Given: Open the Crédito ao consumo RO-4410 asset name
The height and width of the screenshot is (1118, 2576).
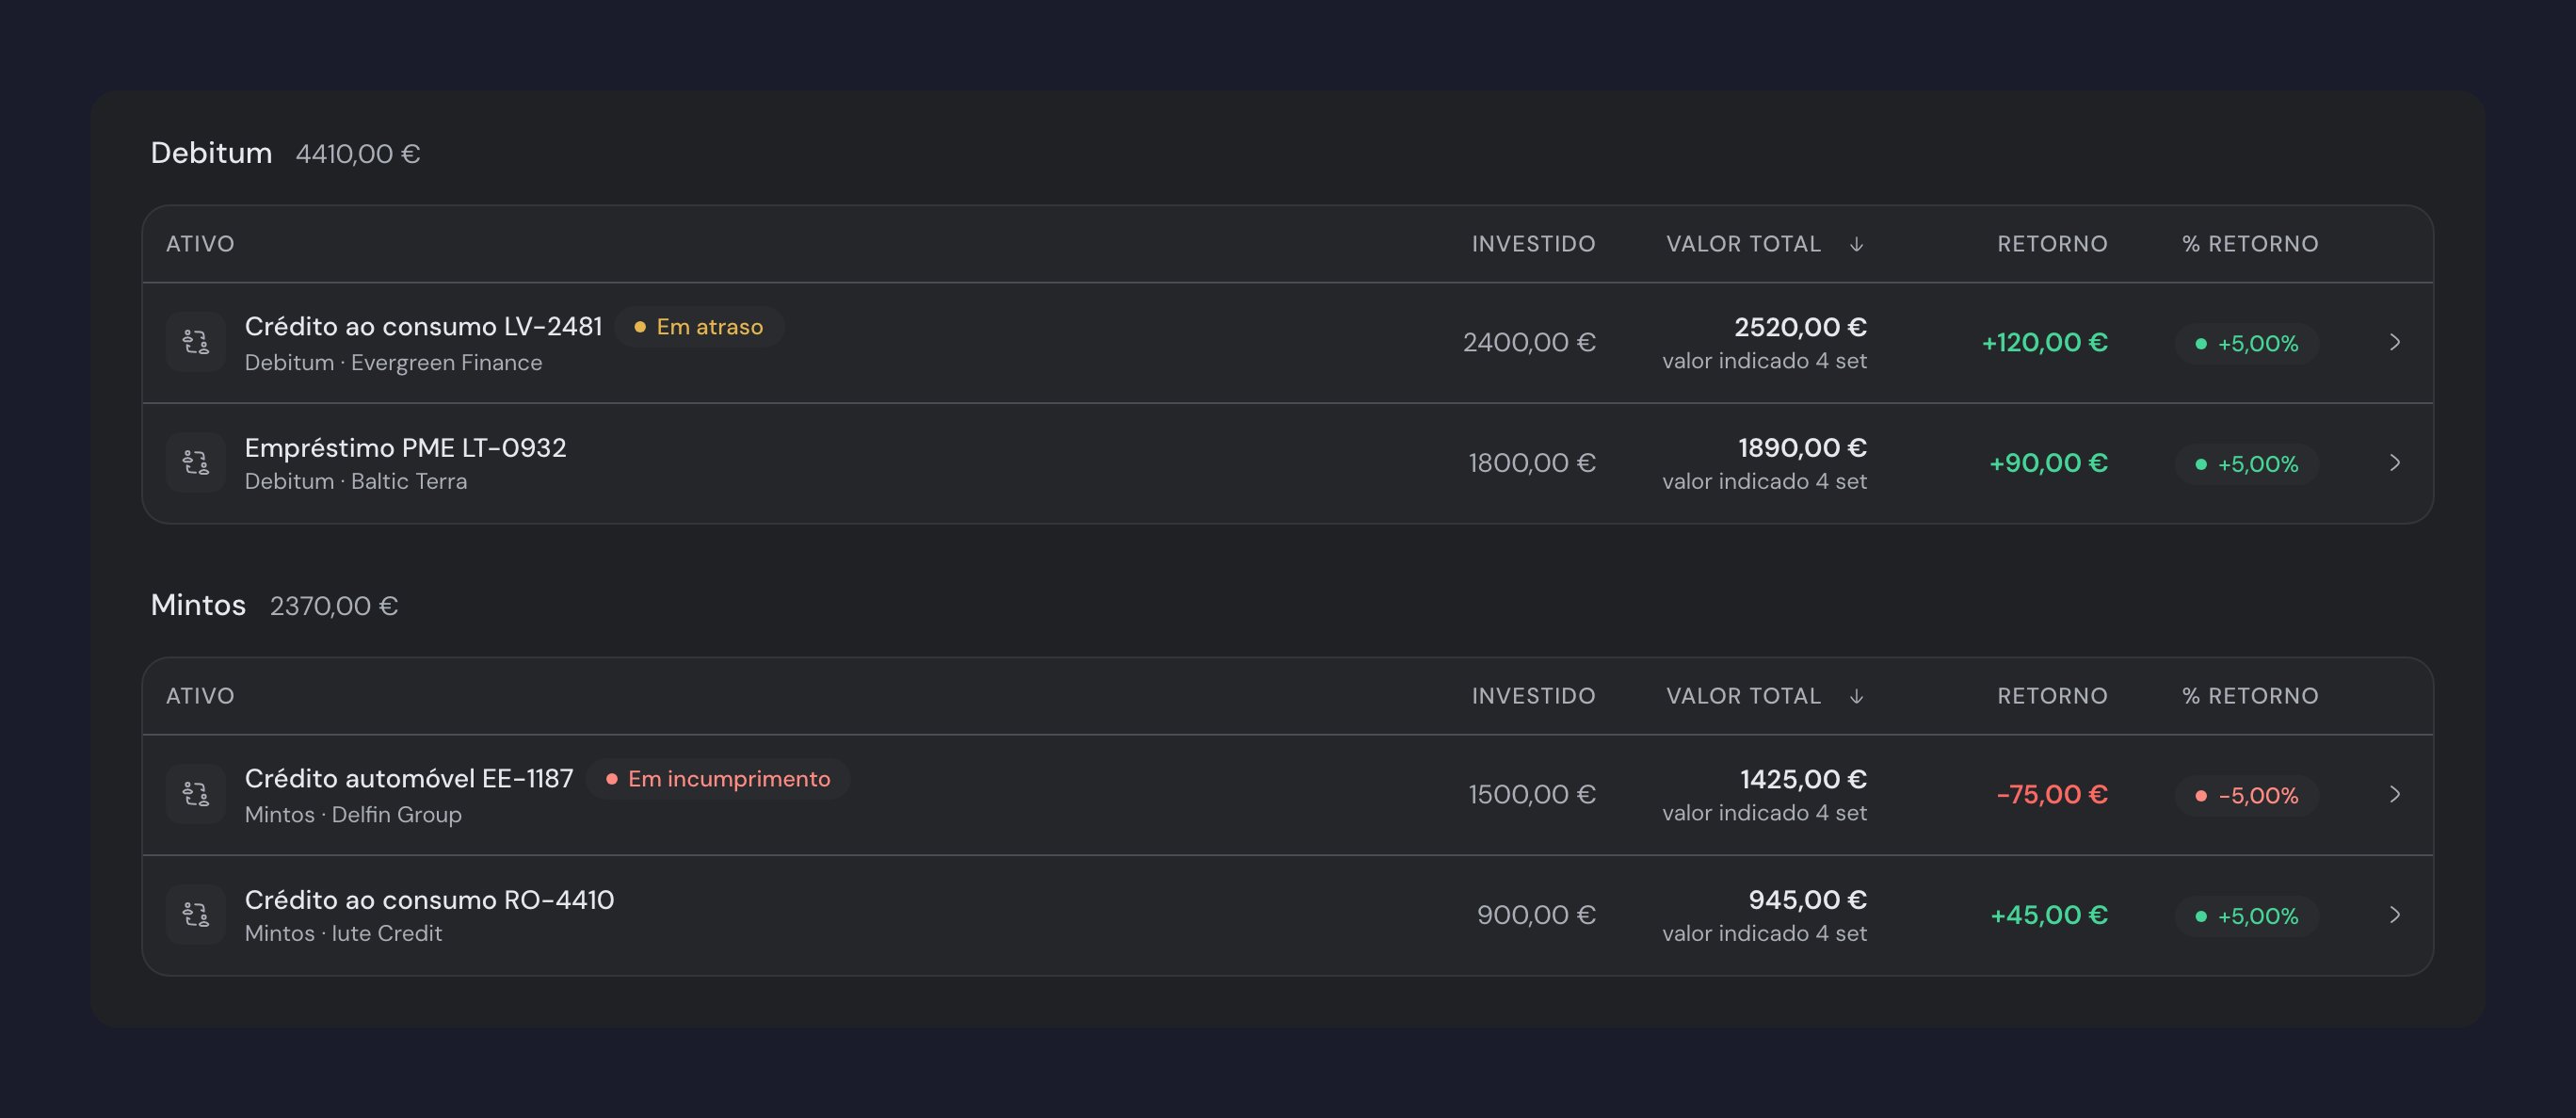Looking at the screenshot, I should pyautogui.click(x=429, y=899).
